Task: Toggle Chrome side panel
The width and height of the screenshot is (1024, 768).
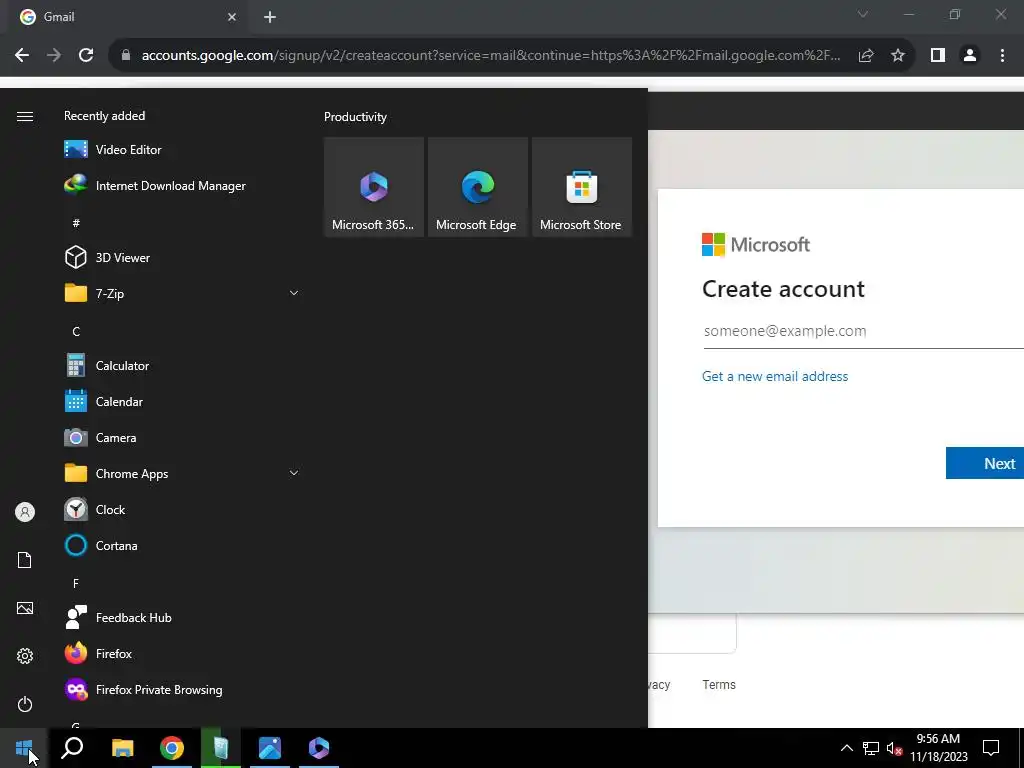Action: (938, 56)
